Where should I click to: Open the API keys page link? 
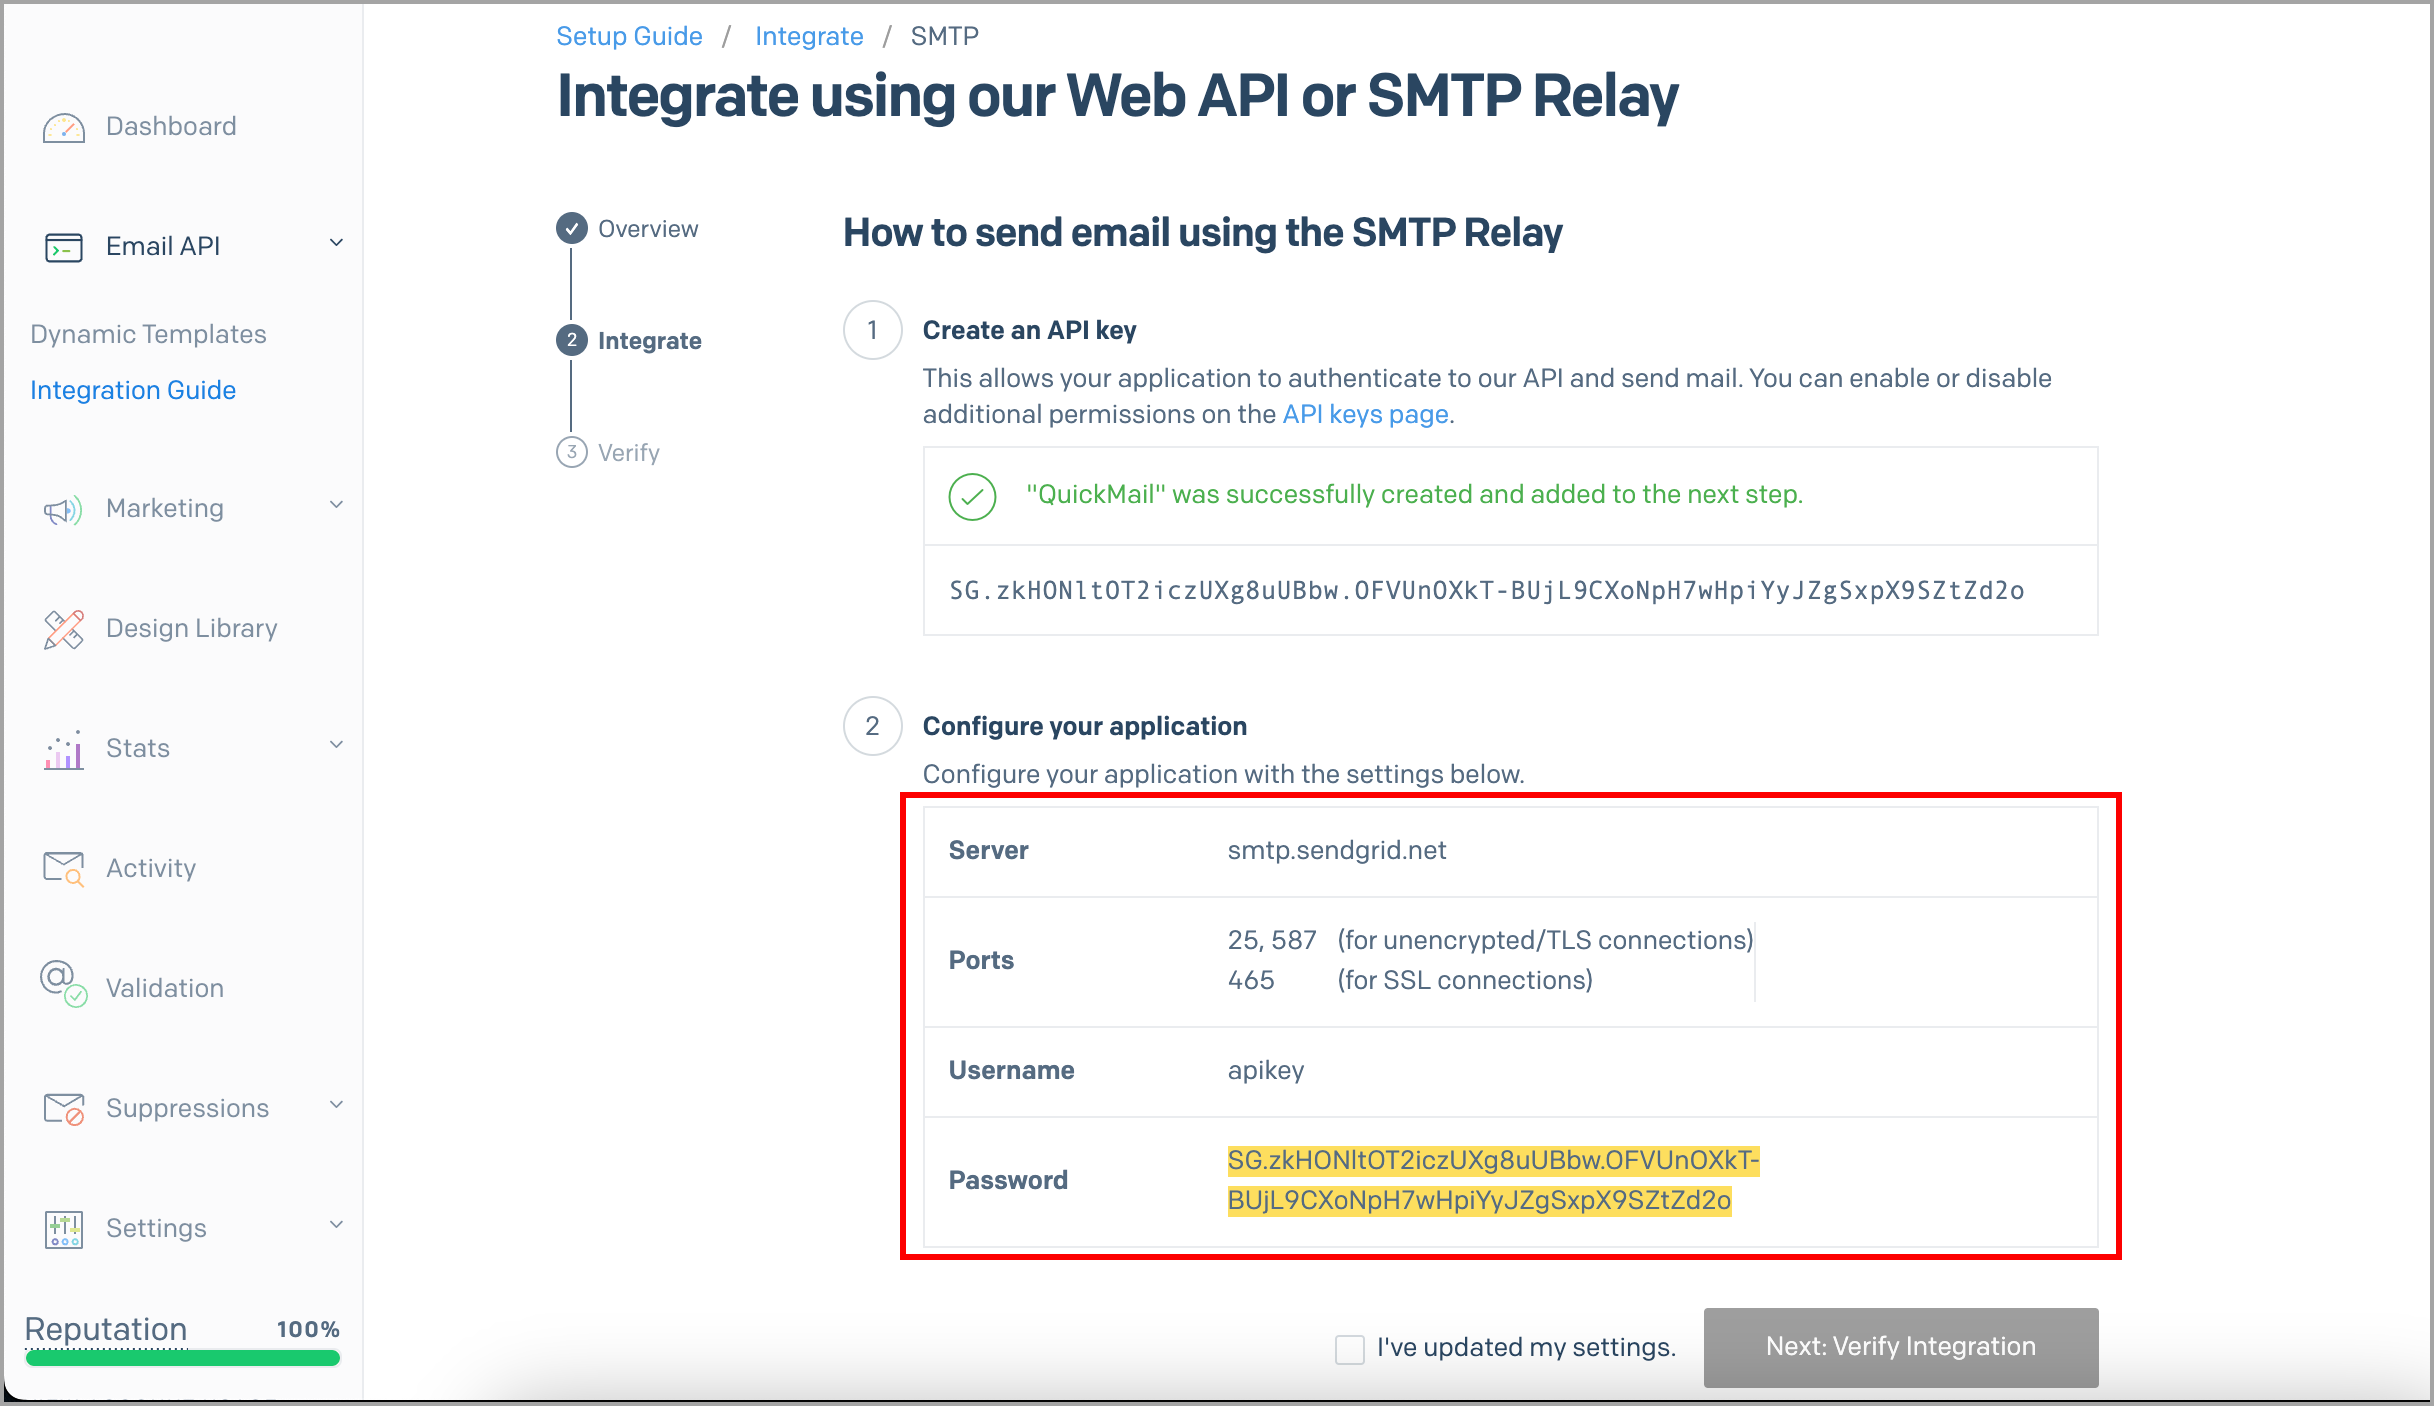[1366, 414]
